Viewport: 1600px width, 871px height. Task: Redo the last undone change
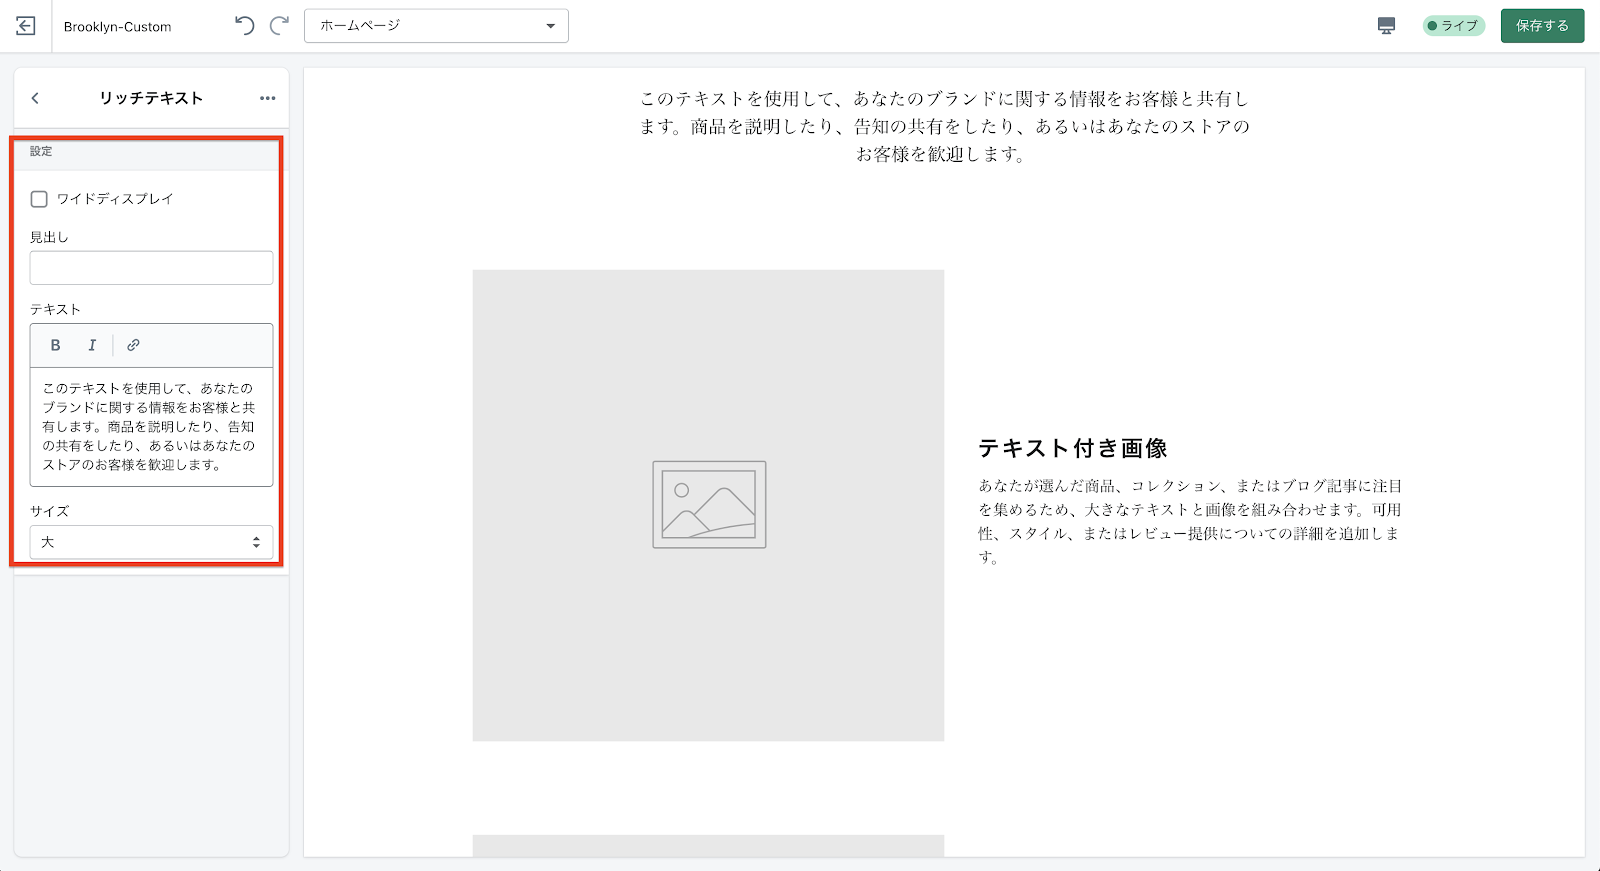click(x=280, y=26)
